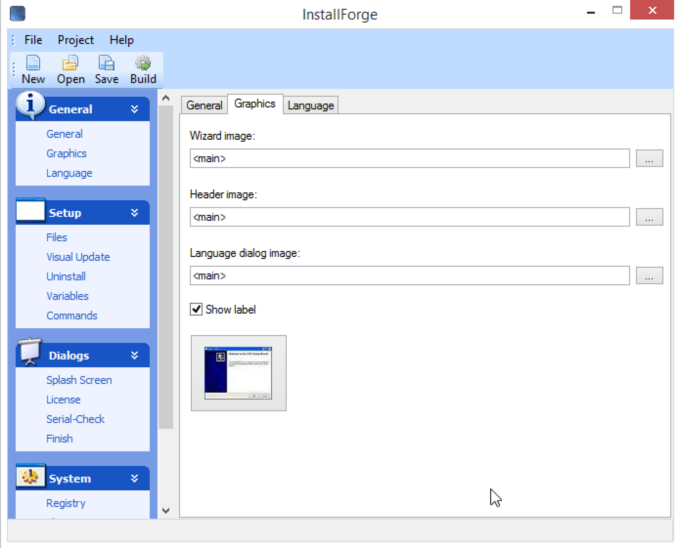Click sidebar scrollbar down arrow
Viewport: 680px width, 548px height.
pyautogui.click(x=166, y=511)
